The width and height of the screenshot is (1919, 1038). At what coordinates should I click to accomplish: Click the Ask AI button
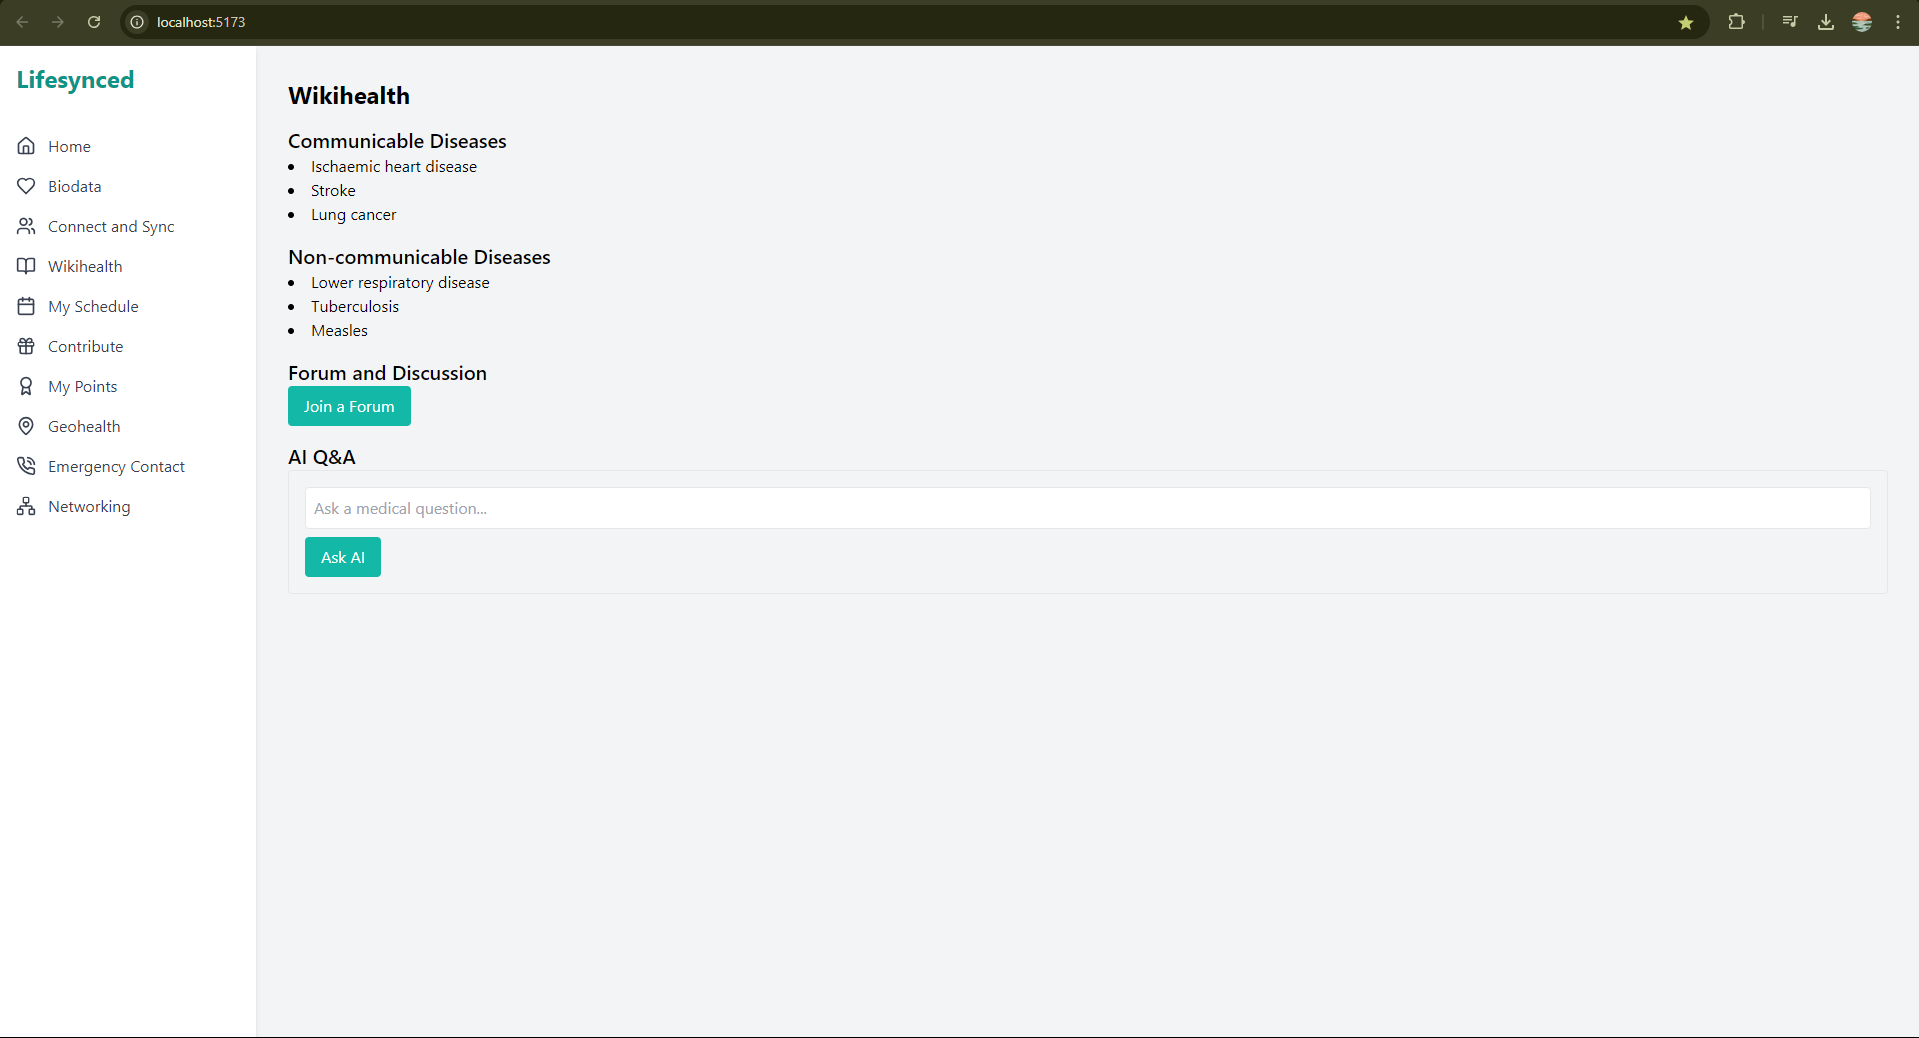(x=343, y=557)
